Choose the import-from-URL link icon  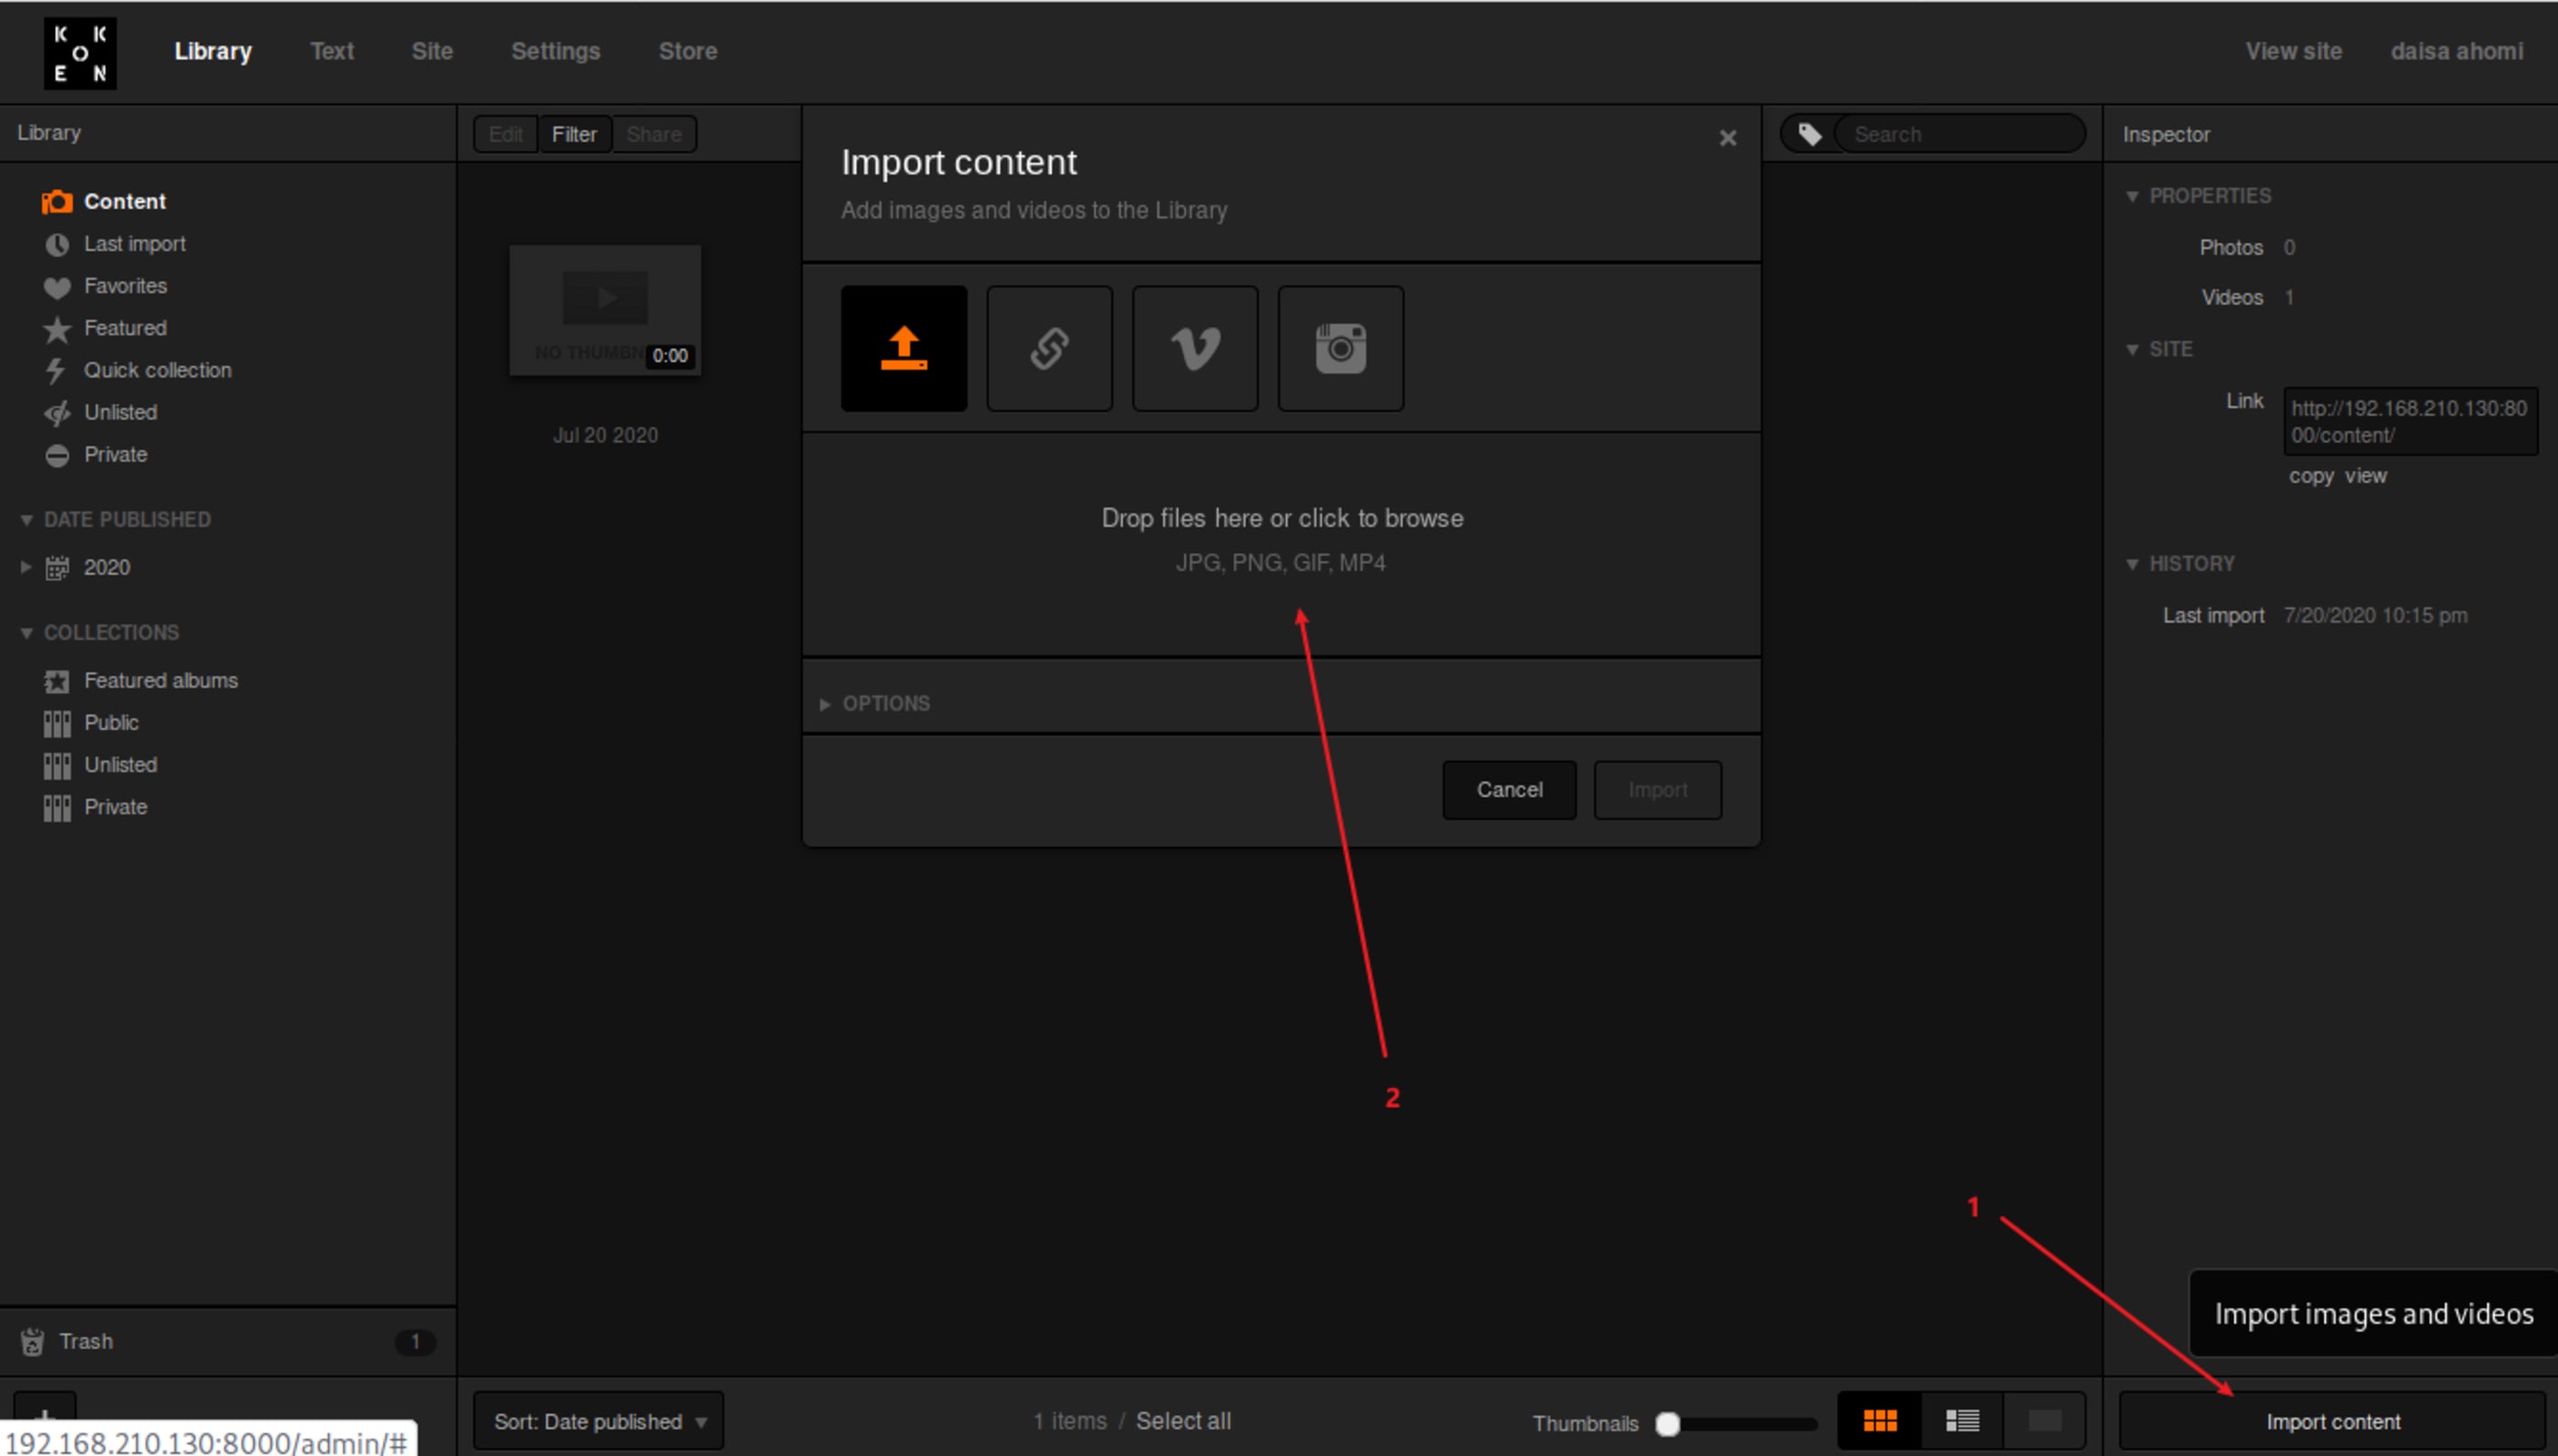pyautogui.click(x=1049, y=348)
